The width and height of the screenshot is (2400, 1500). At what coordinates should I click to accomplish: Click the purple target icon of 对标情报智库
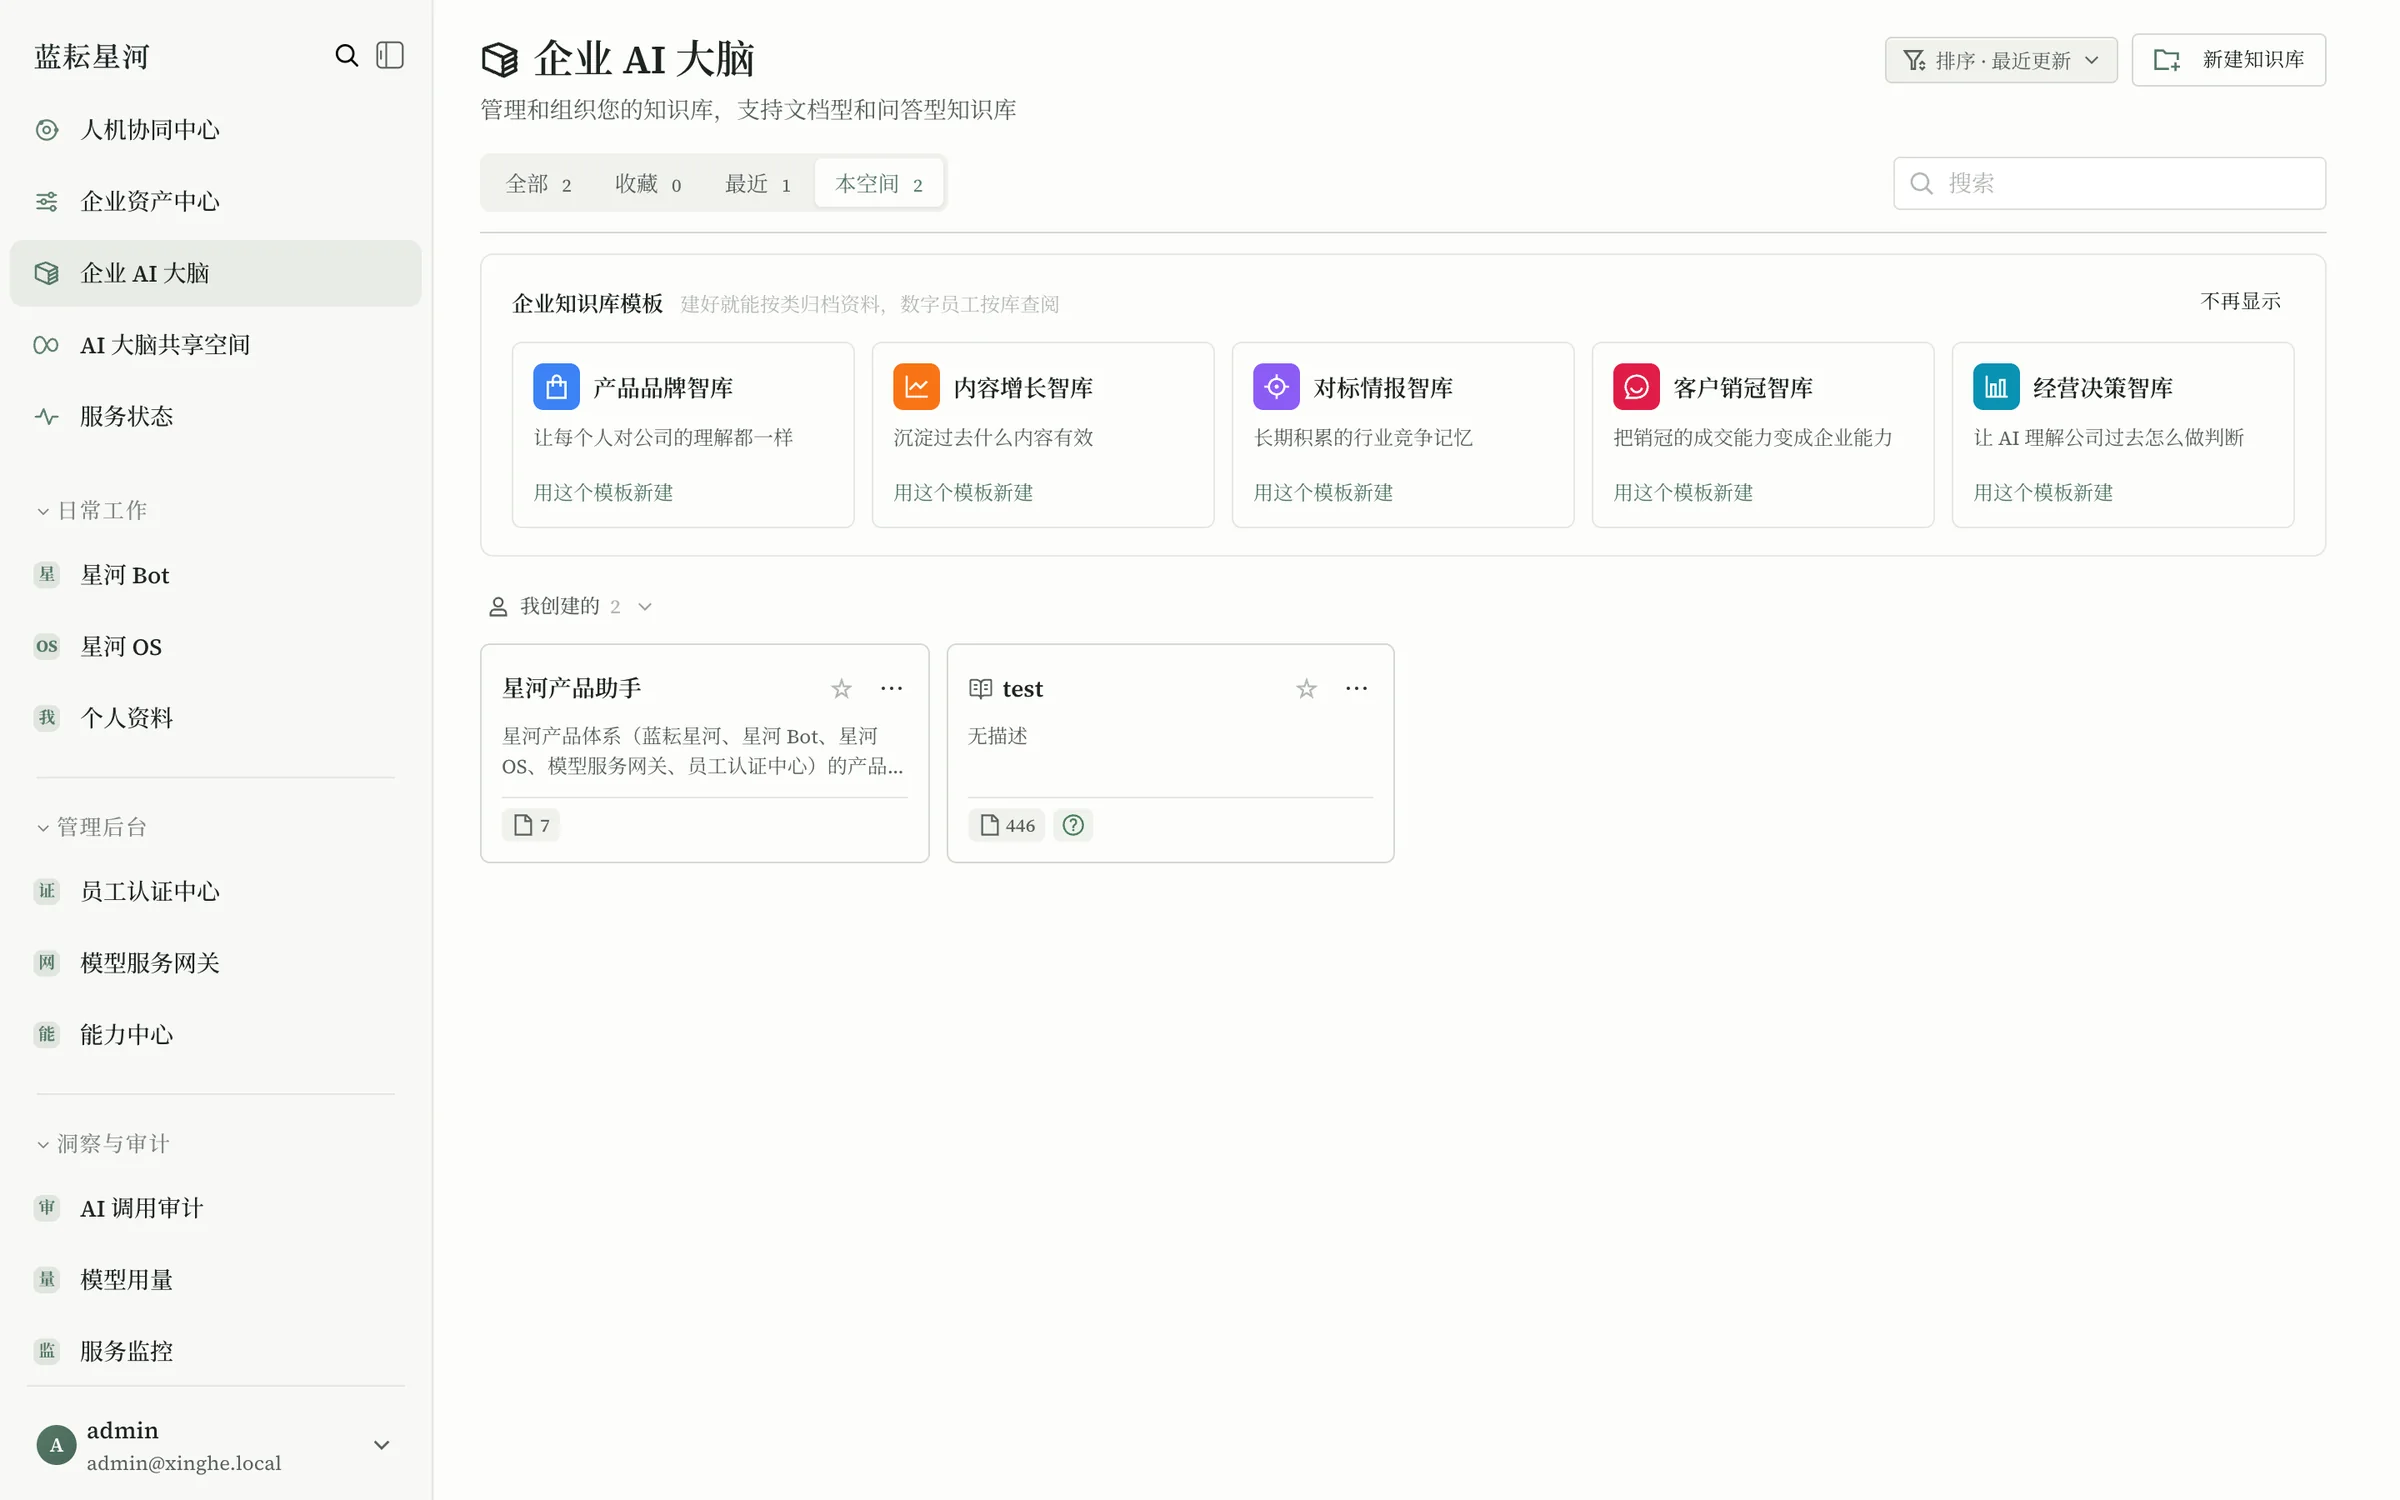(x=1276, y=387)
